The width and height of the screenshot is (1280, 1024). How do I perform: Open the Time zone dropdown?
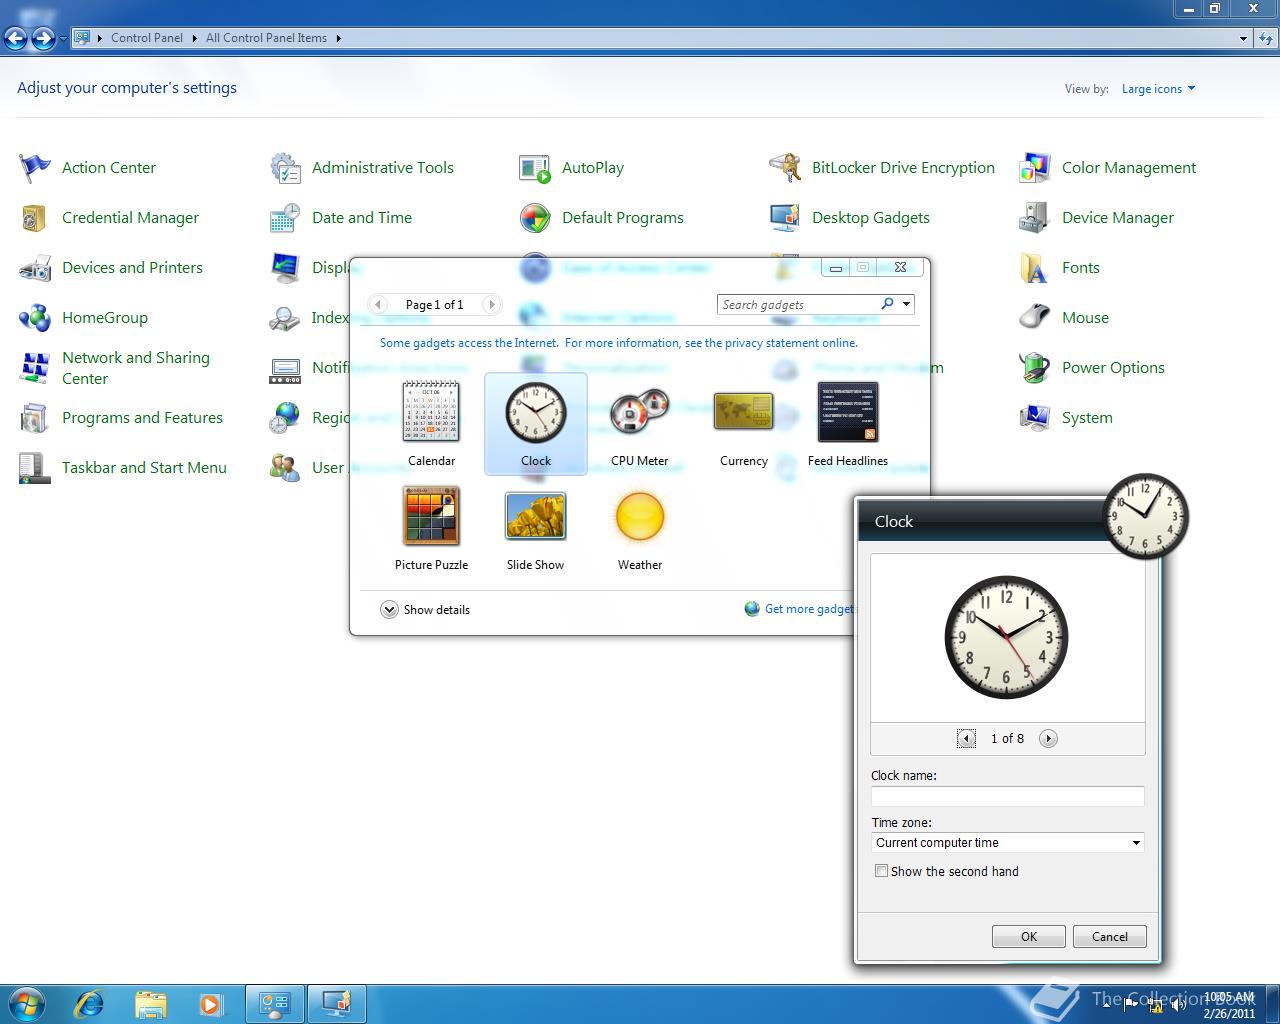click(x=1007, y=843)
